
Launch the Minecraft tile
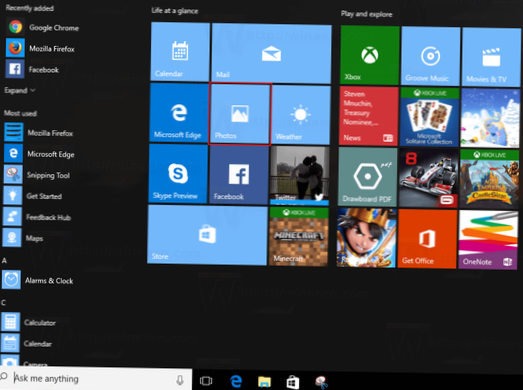point(299,237)
